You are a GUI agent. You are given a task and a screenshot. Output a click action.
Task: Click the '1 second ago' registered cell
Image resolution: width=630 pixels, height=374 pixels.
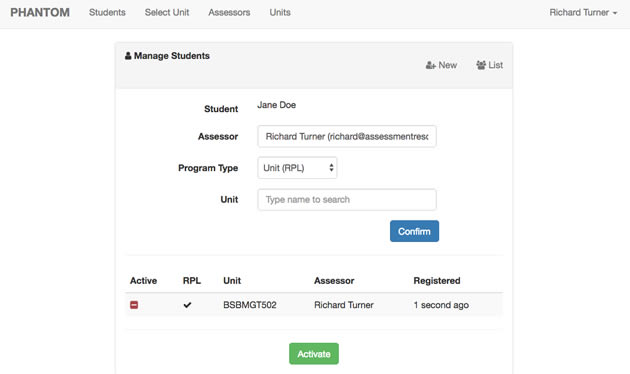[x=441, y=305]
